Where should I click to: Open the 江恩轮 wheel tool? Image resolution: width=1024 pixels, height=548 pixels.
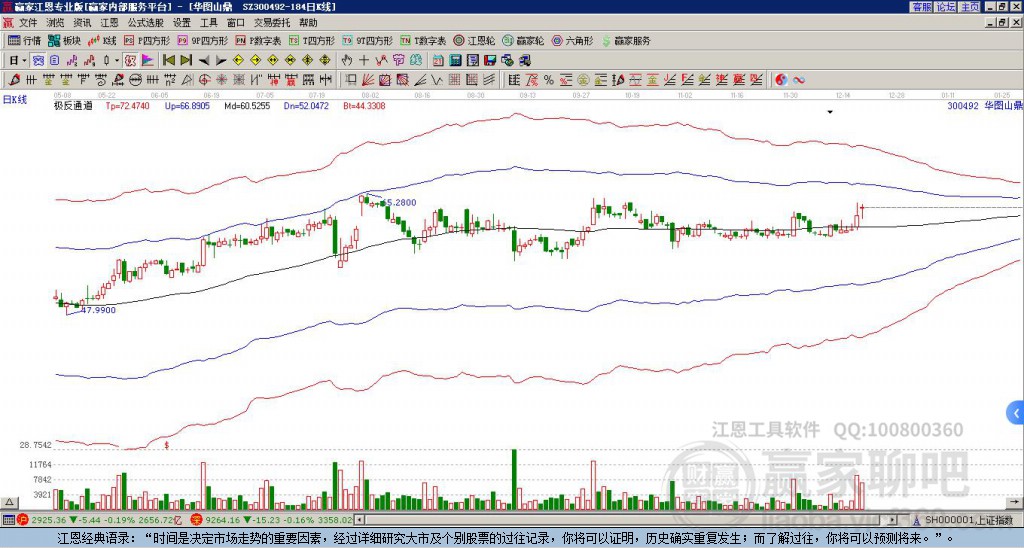click(x=474, y=40)
